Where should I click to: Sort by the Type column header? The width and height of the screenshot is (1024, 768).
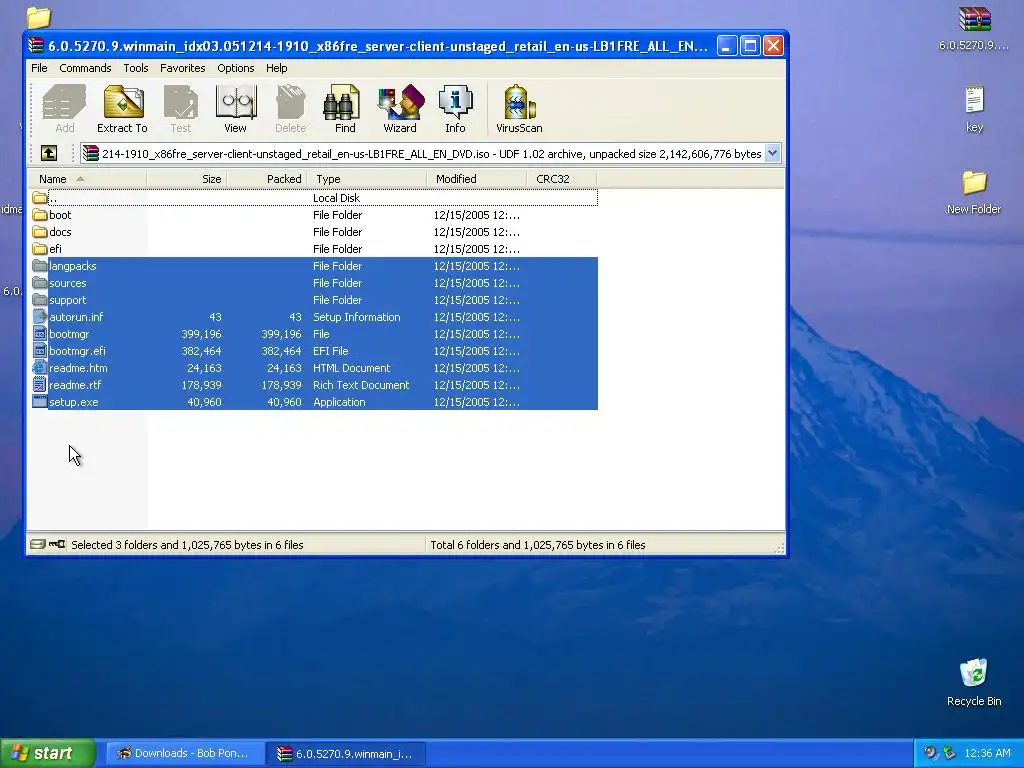coord(366,179)
